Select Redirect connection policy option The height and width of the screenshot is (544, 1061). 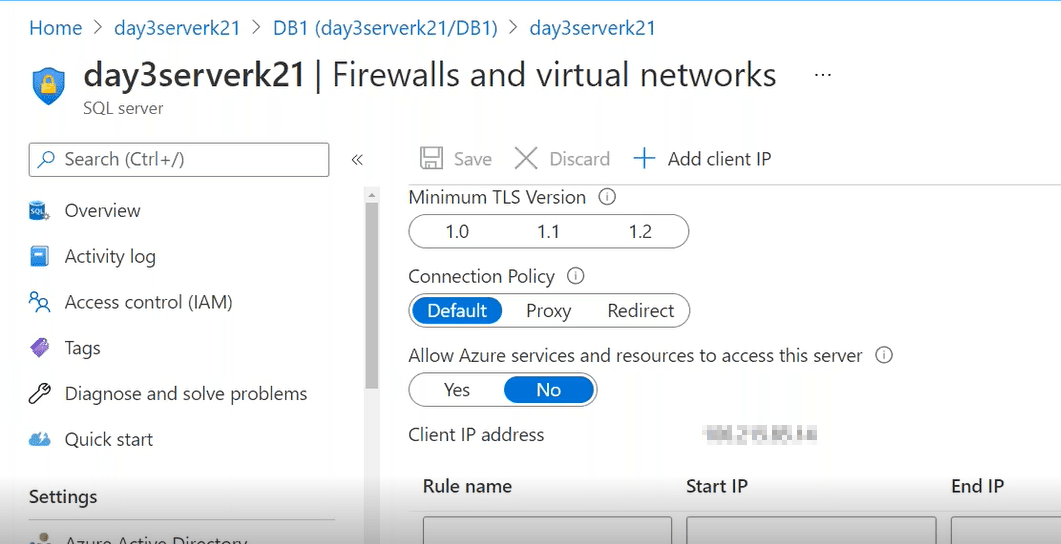tap(640, 311)
